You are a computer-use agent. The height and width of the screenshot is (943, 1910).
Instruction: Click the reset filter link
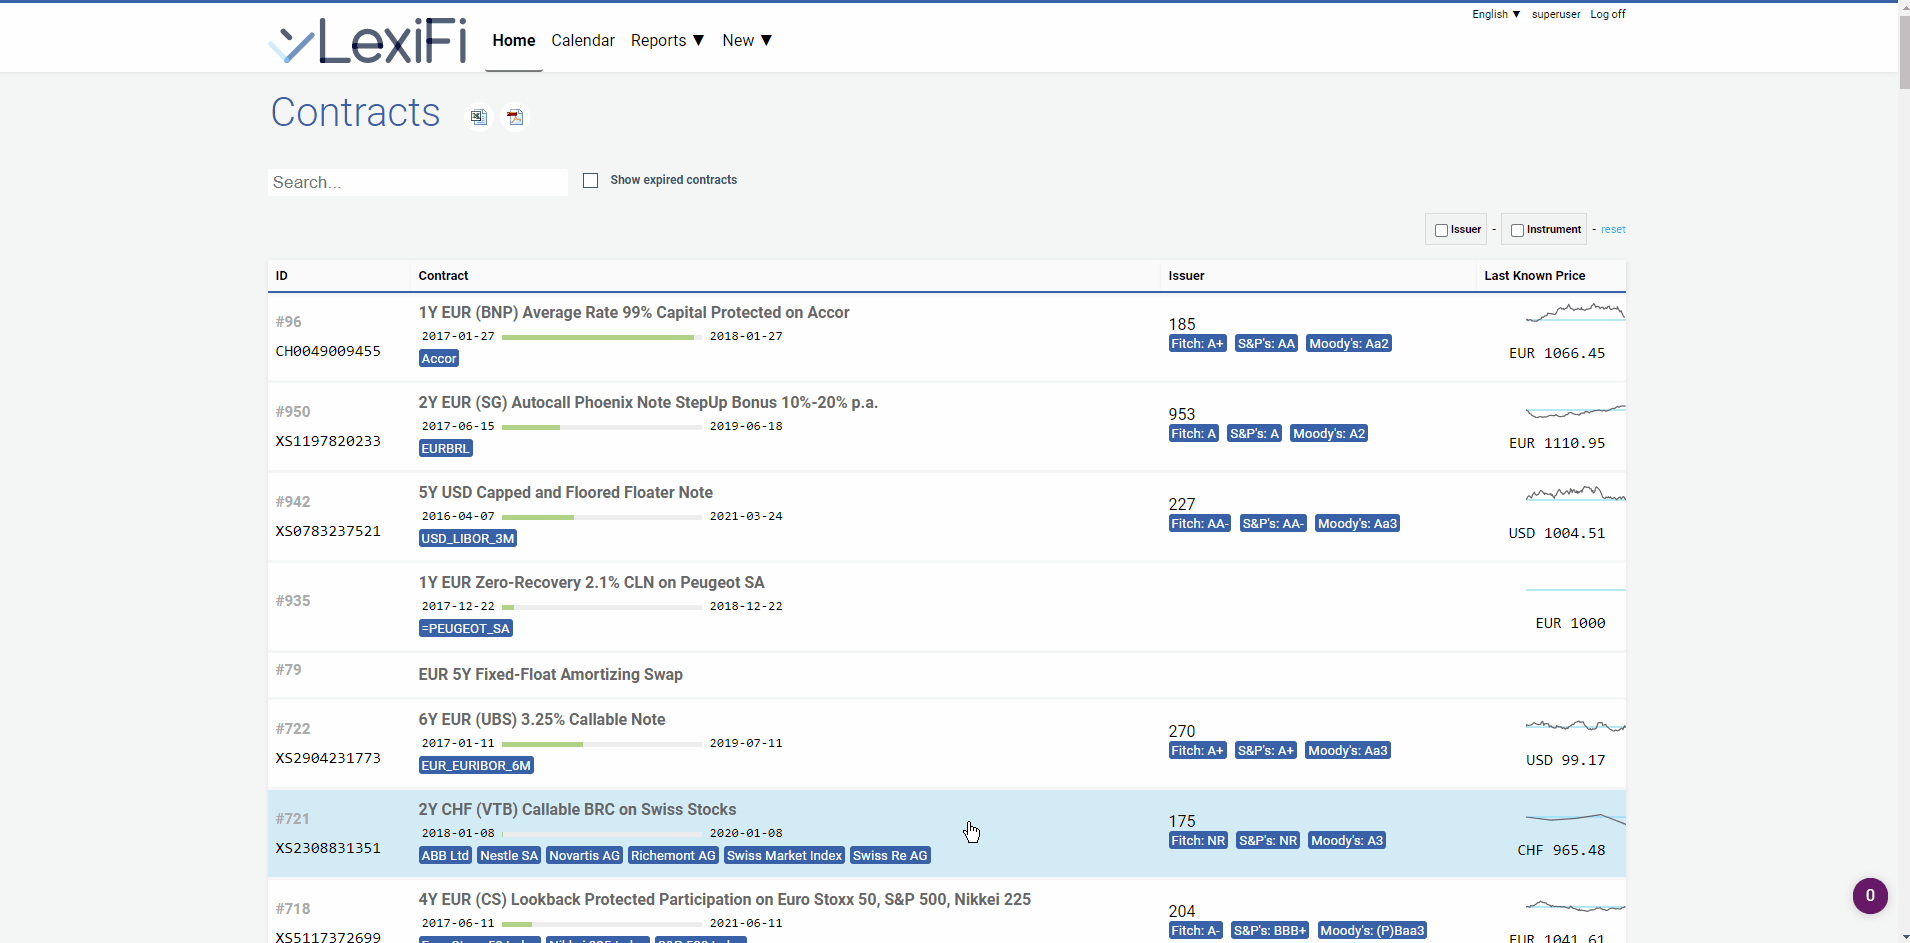pos(1613,230)
